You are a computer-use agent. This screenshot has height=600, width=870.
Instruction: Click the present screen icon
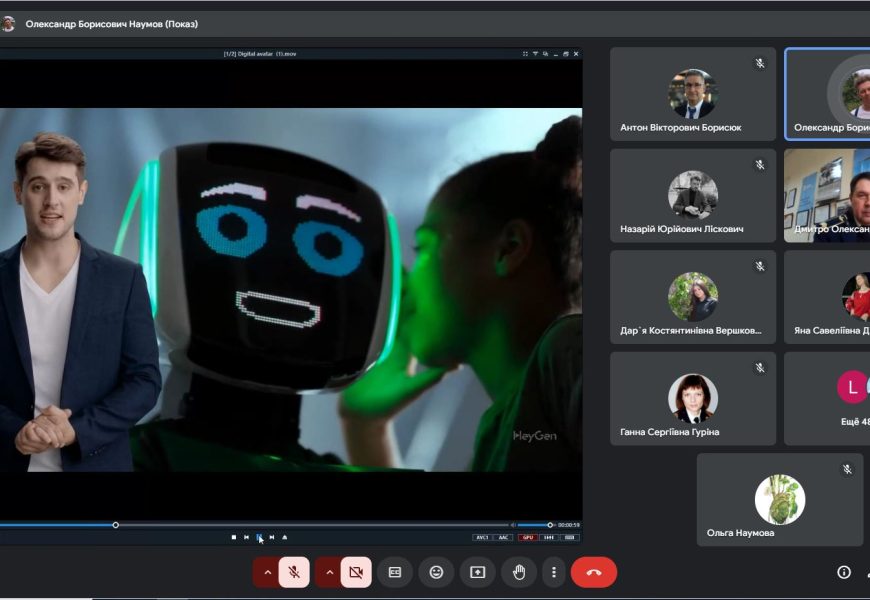tap(477, 572)
